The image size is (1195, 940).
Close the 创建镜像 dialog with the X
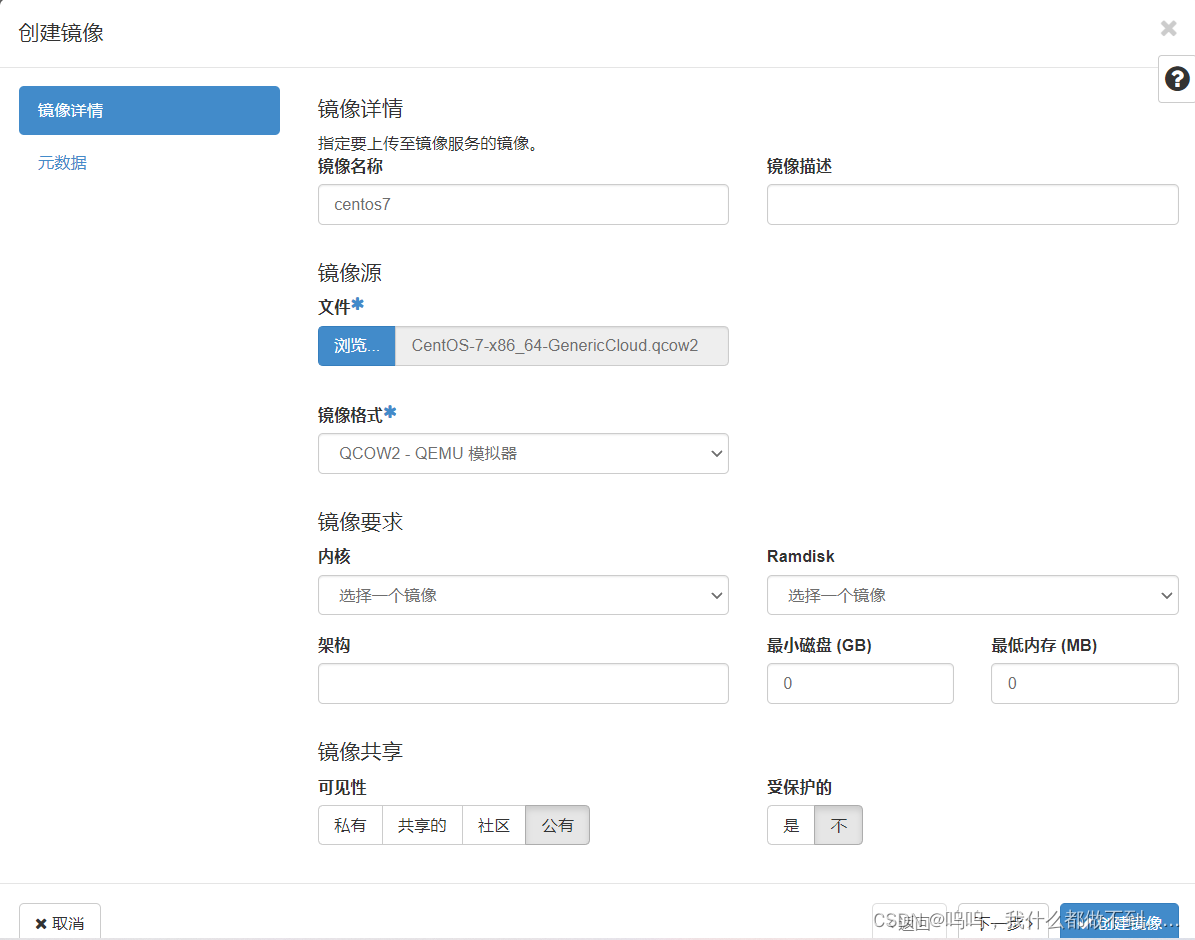click(1168, 28)
